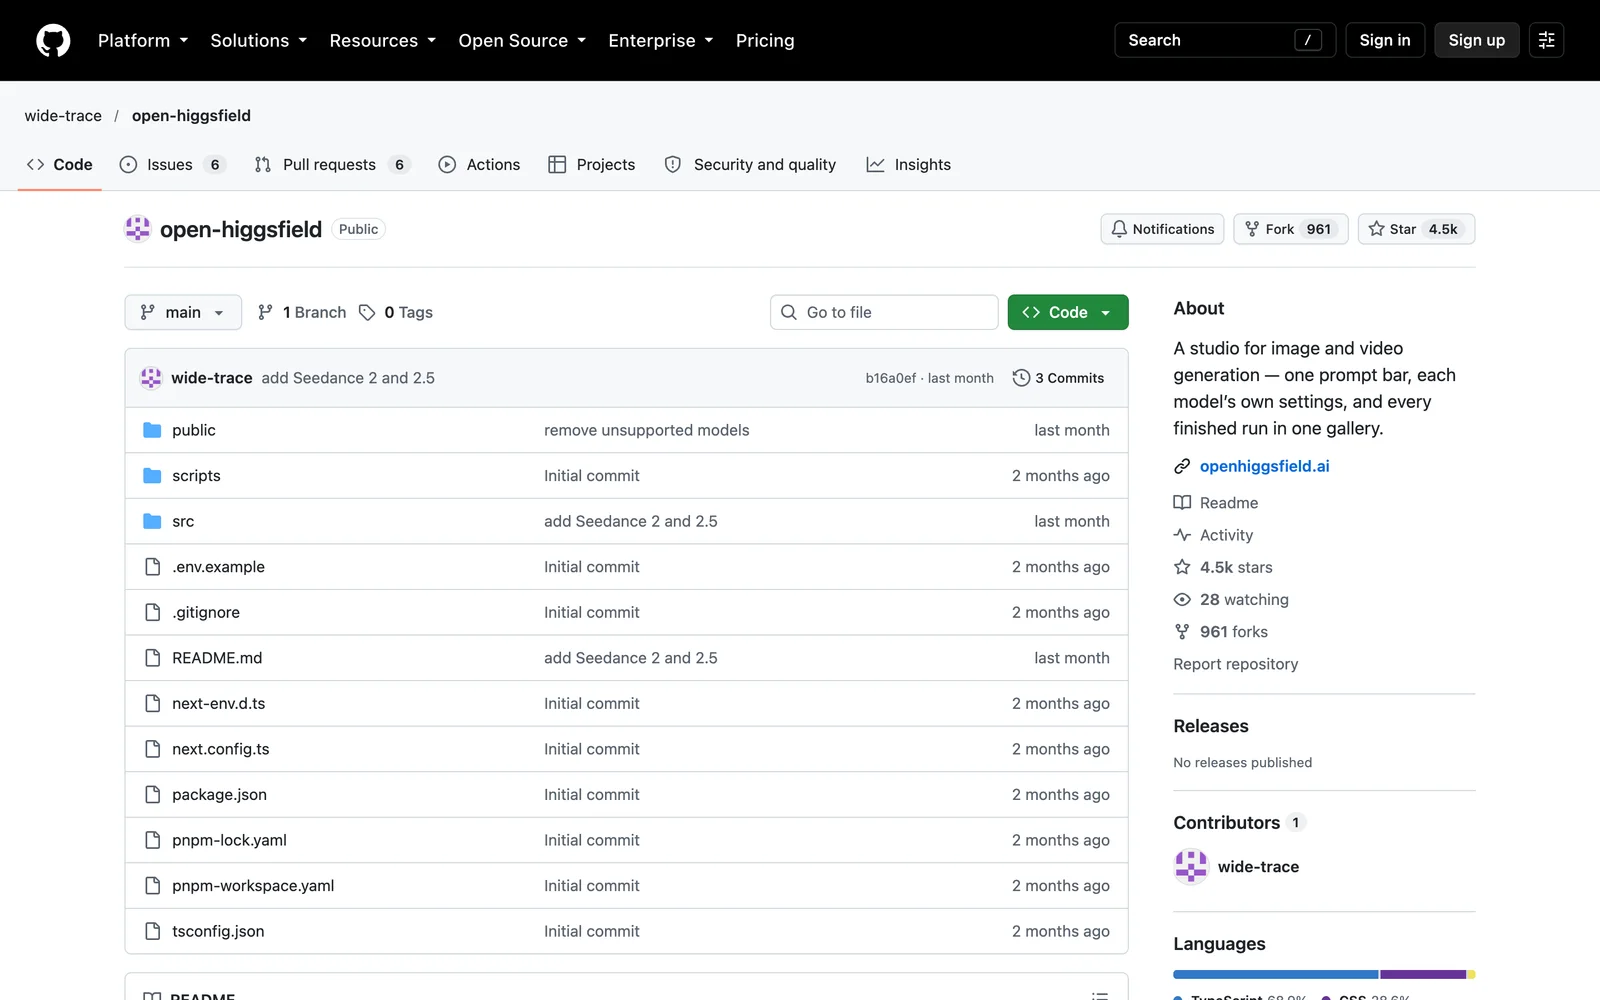Expand the Platform menu in header
Screen dimensions: 1600x1000
pos(143,40)
